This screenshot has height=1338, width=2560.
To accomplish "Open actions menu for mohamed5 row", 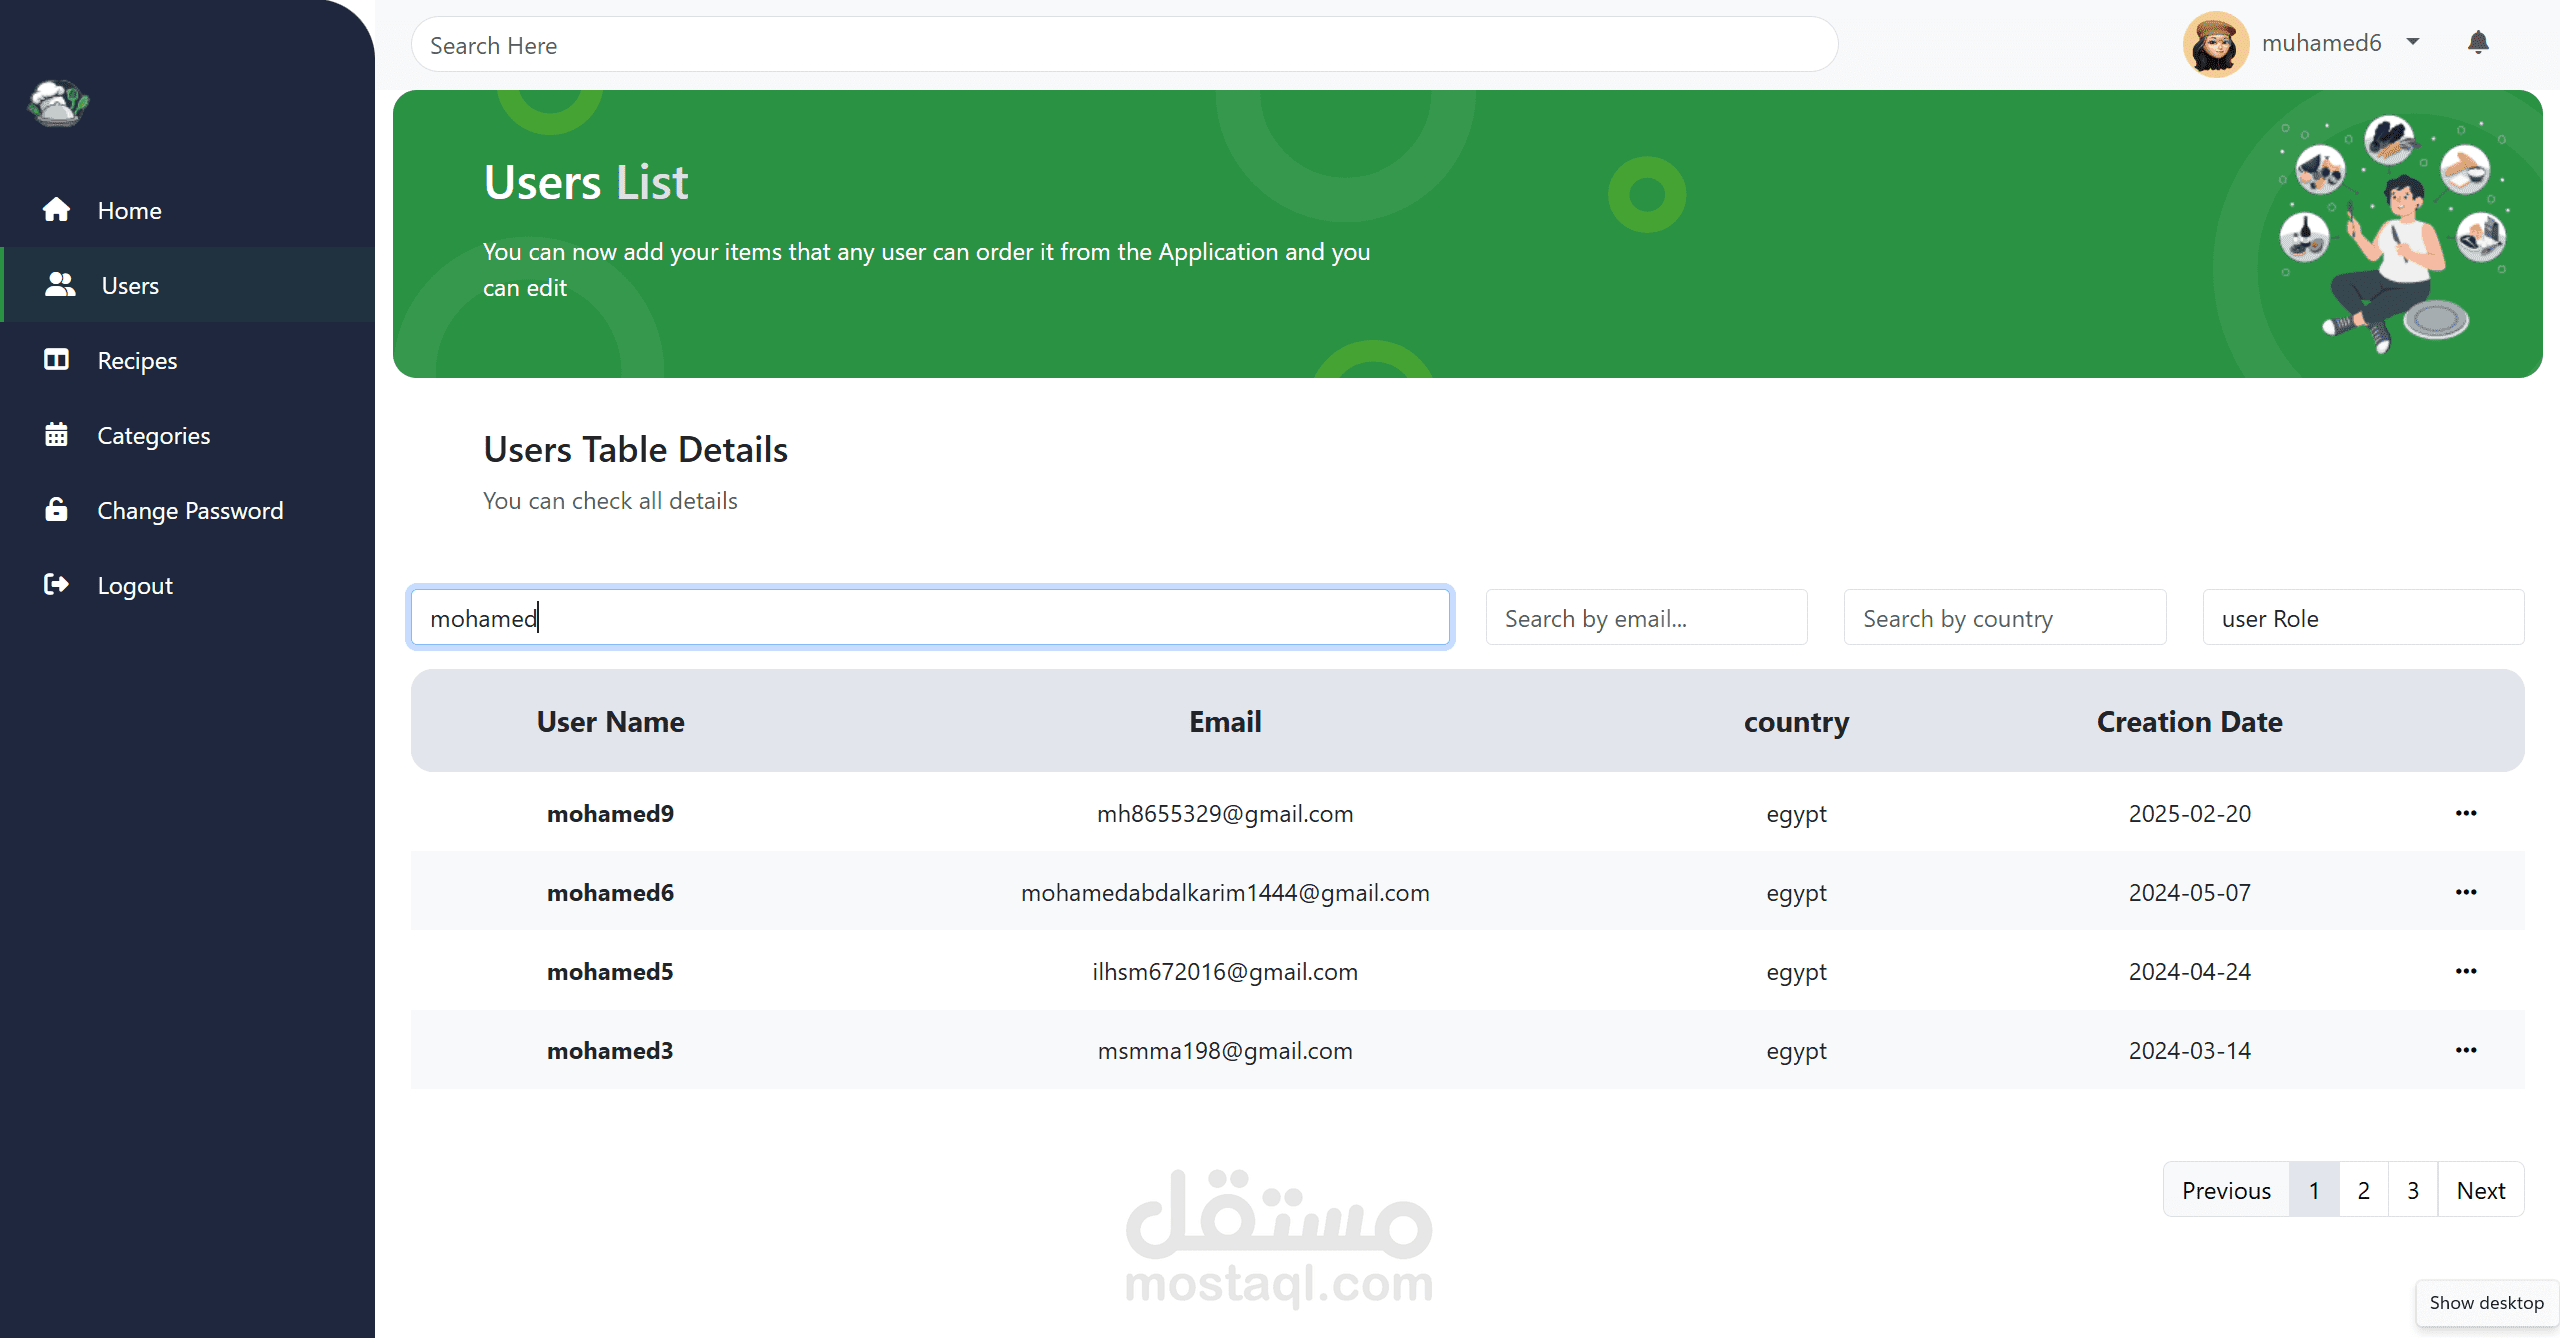I will tap(2466, 971).
